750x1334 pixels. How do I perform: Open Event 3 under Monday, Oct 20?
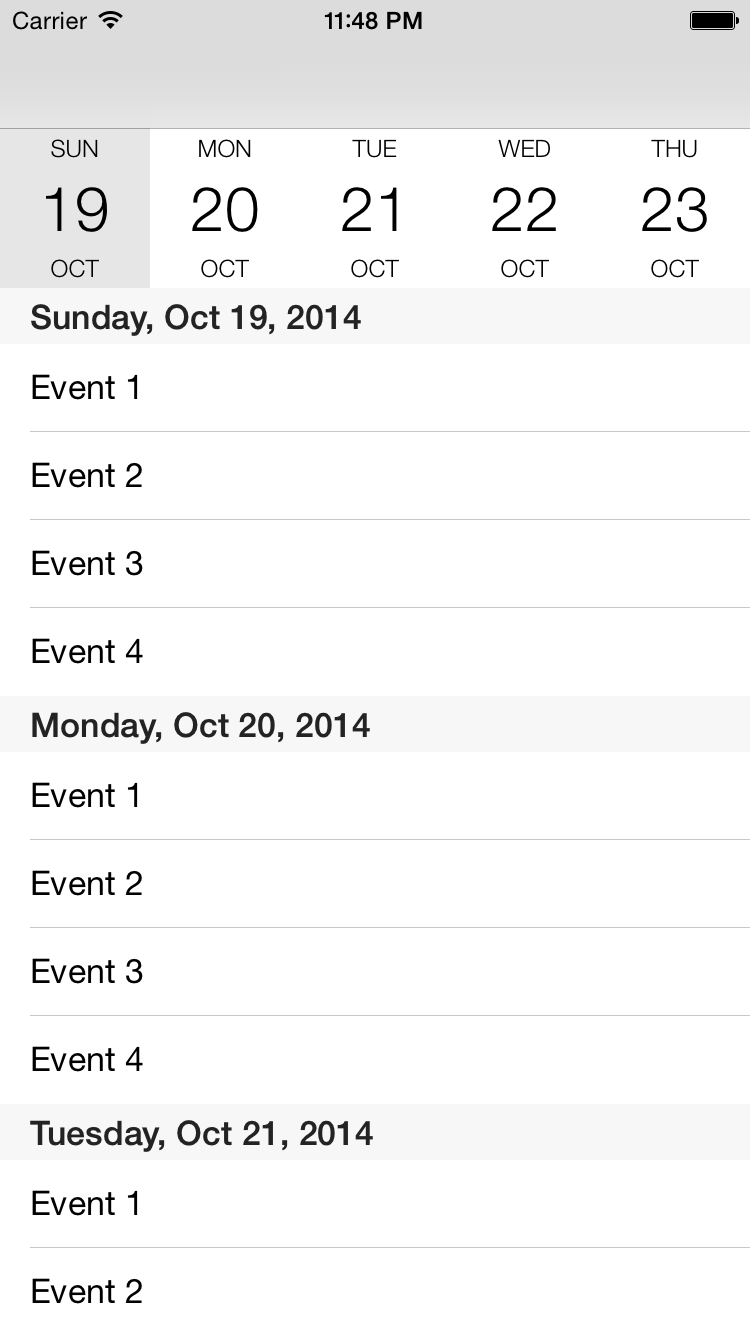tap(375, 972)
